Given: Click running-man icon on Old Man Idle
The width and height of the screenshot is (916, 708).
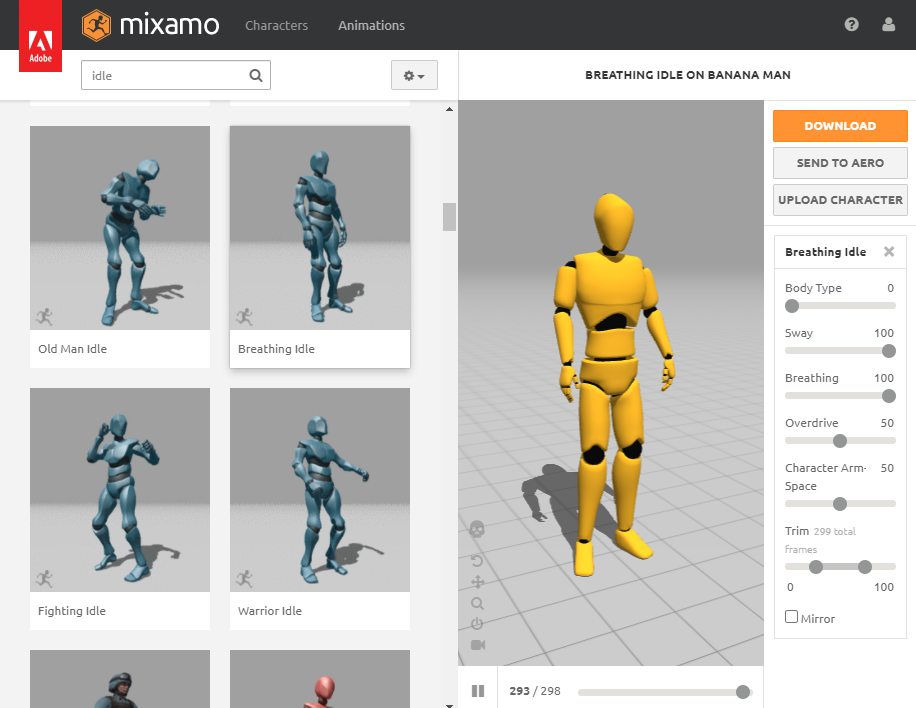Looking at the screenshot, I should click(x=44, y=317).
